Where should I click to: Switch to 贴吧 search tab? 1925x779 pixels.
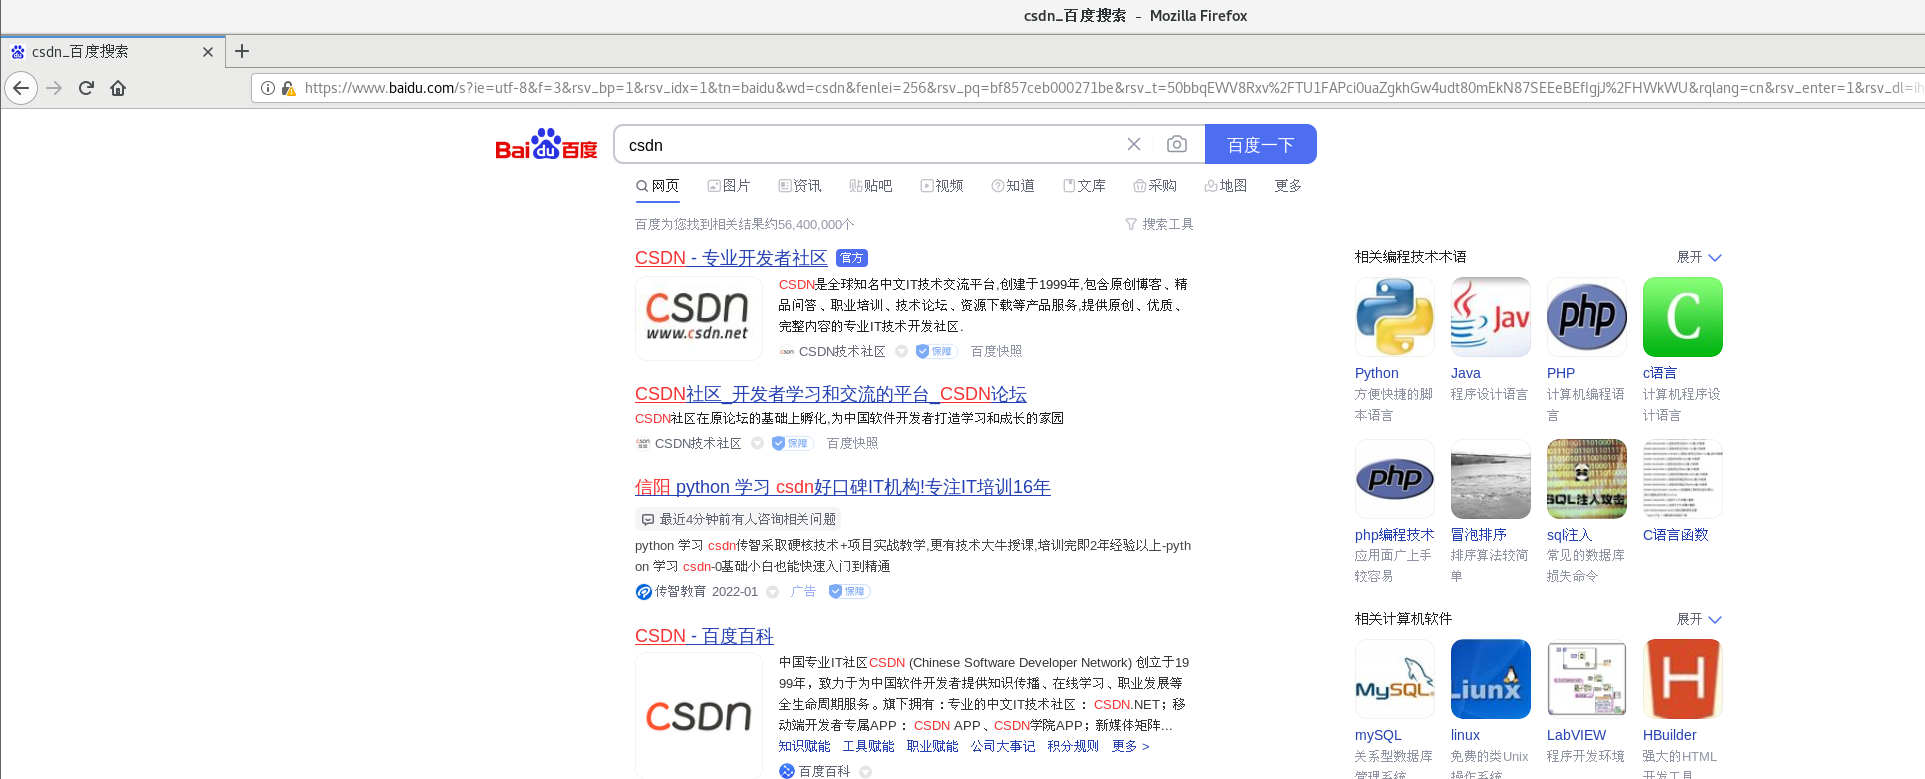[x=870, y=186]
